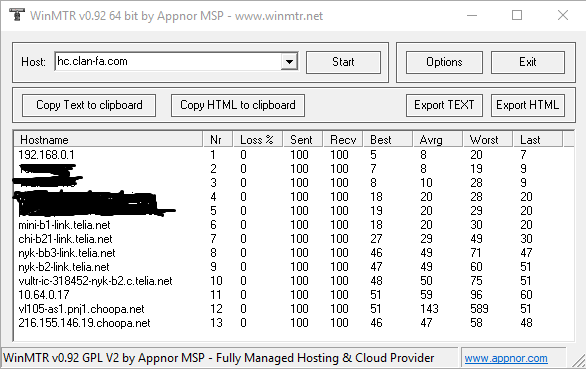Click hop number 13 in Nr column
Viewport: 586px width, 369px height.
216,323
